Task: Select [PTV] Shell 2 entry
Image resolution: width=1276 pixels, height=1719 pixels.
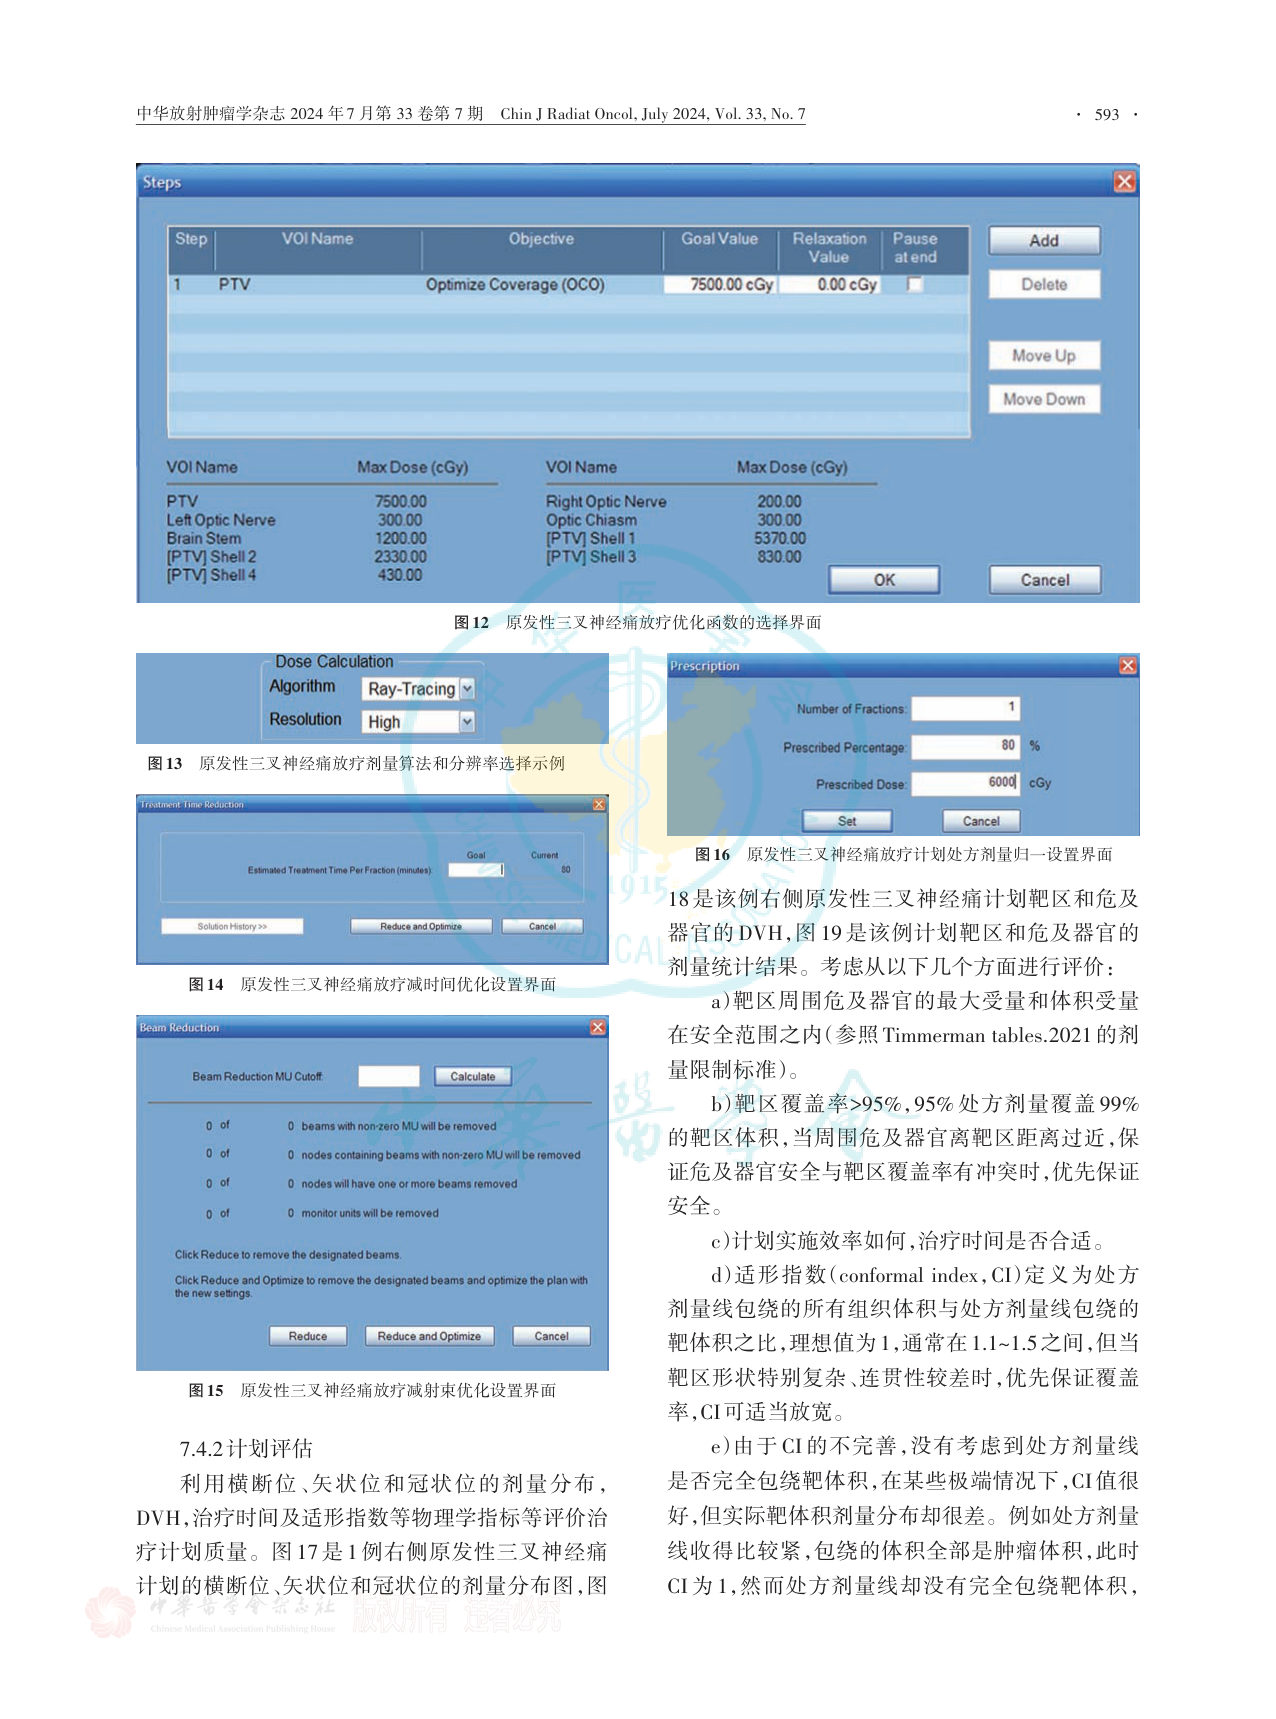Action: pyautogui.click(x=211, y=557)
